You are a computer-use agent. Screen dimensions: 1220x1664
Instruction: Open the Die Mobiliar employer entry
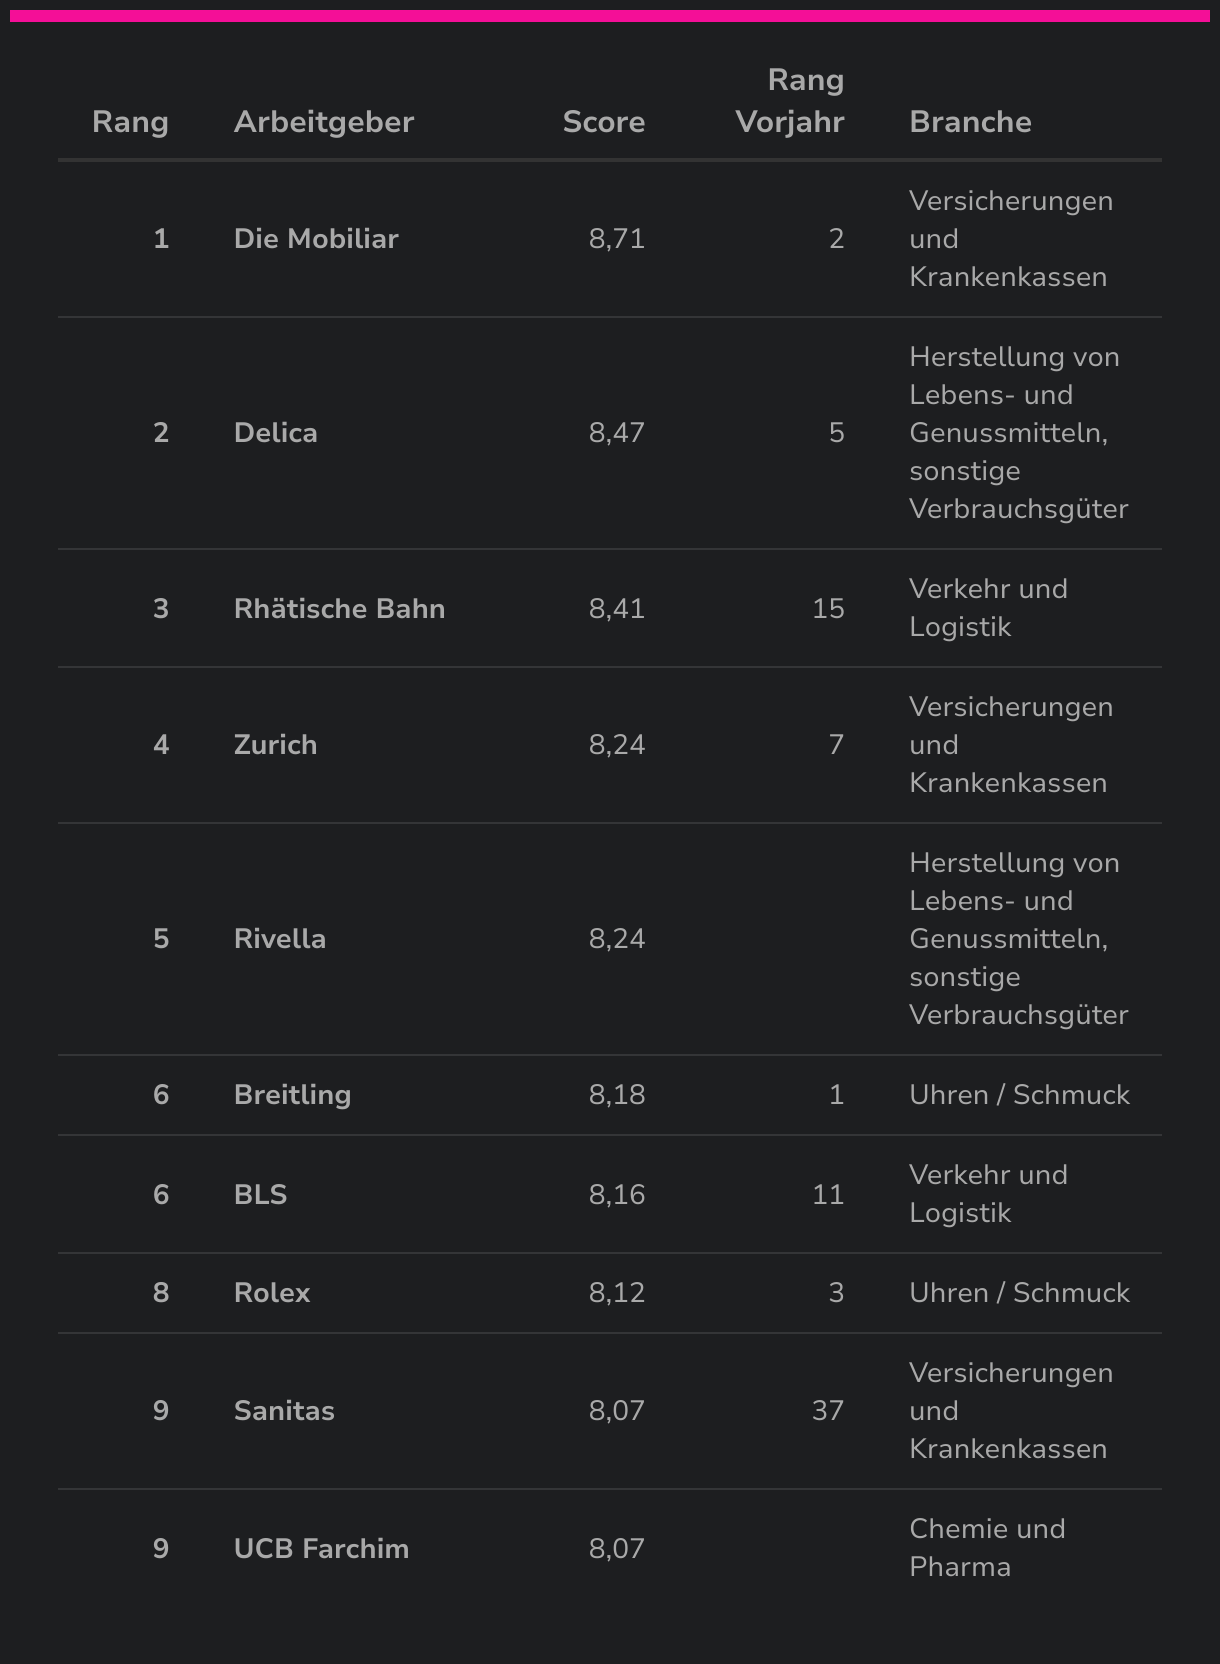click(x=316, y=239)
